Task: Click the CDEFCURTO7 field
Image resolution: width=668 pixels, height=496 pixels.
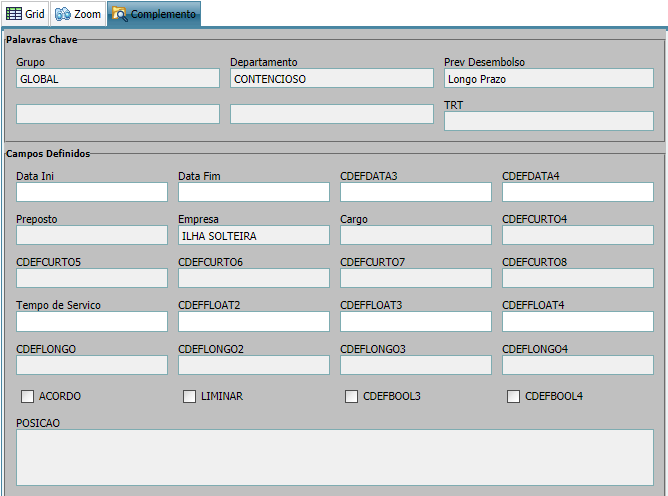Action: (416, 278)
